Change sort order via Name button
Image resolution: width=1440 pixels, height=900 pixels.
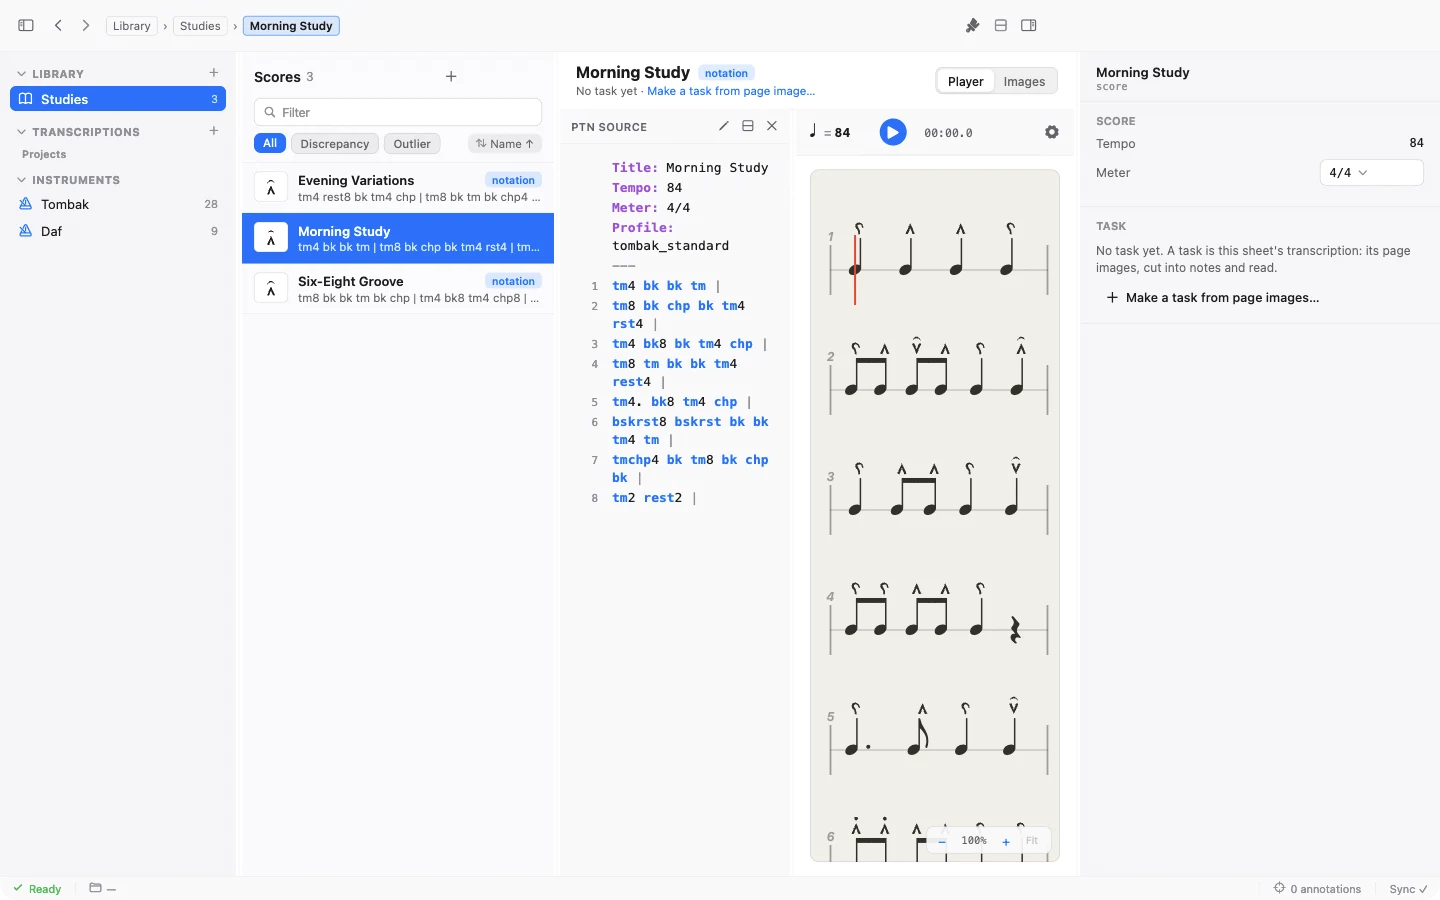click(505, 144)
